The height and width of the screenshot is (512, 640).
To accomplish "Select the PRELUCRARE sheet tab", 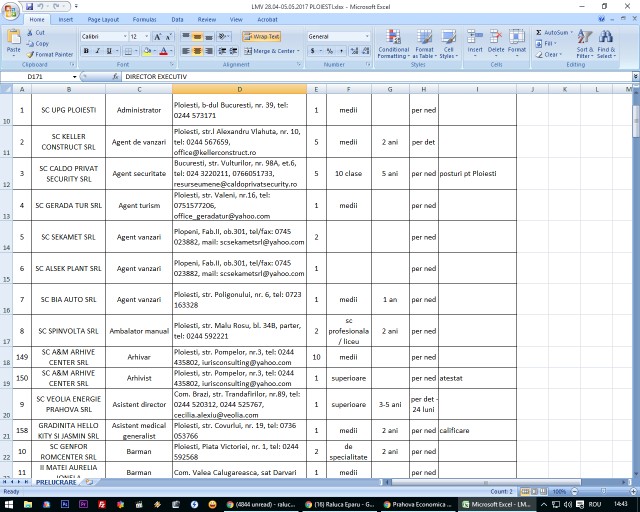I will (56, 482).
